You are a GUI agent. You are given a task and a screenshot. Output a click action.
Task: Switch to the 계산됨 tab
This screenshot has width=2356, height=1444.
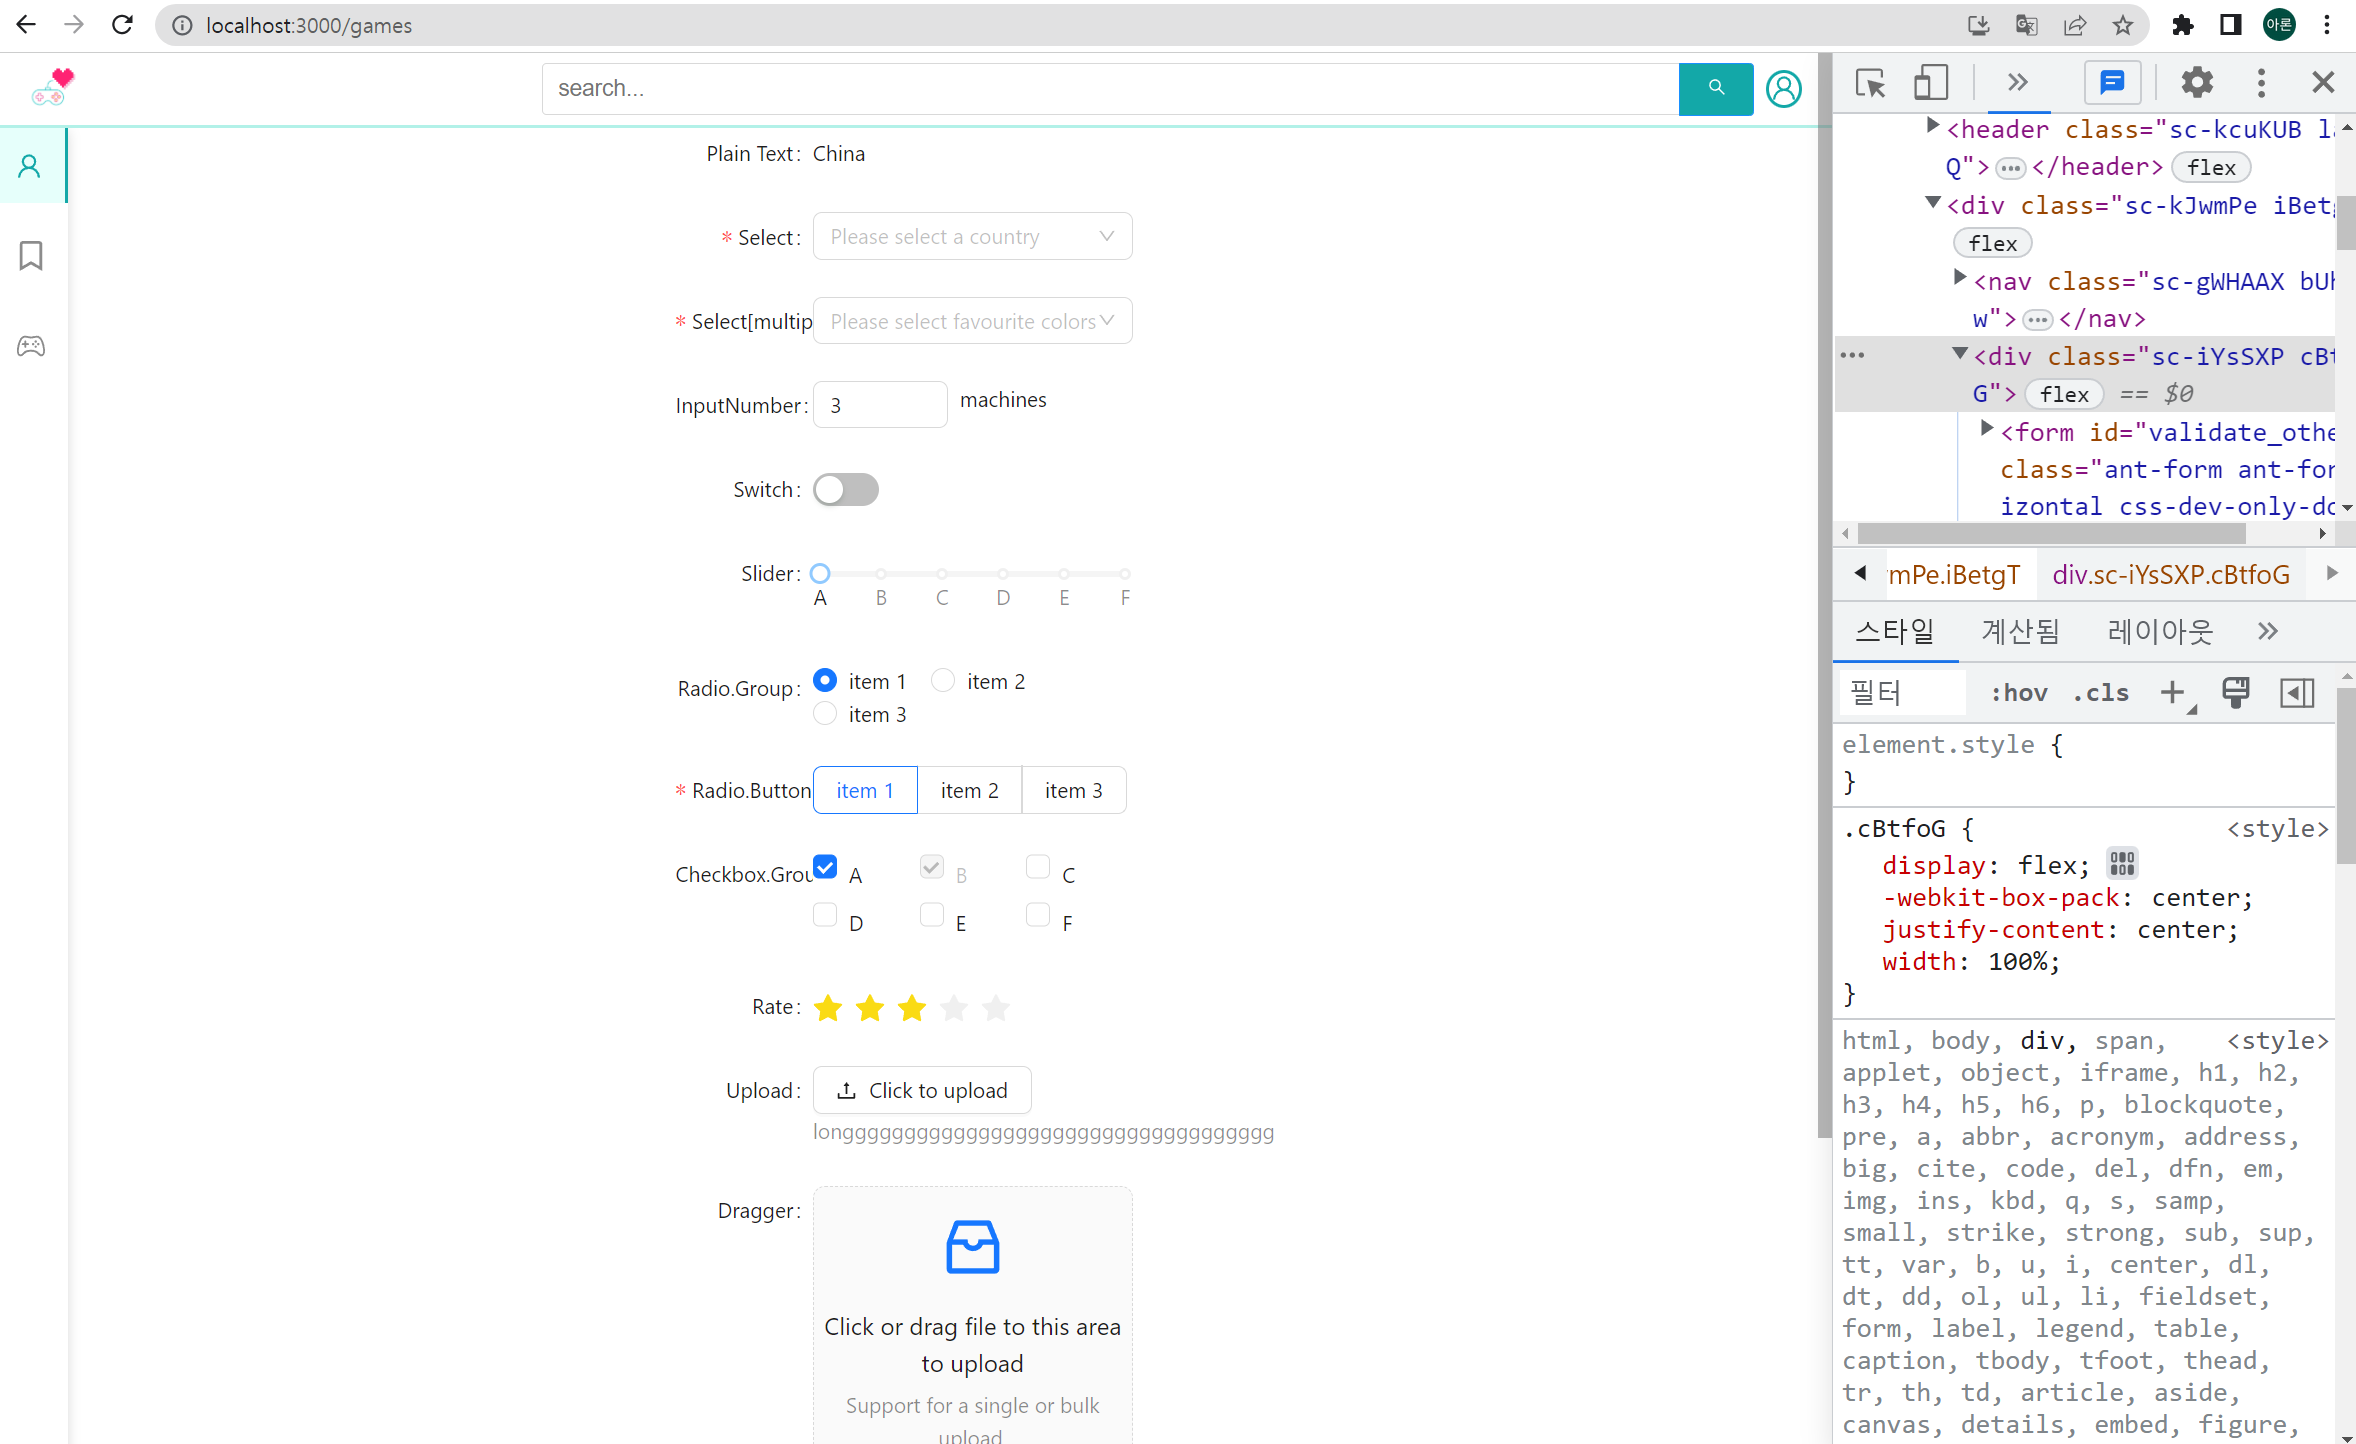[x=2020, y=631]
